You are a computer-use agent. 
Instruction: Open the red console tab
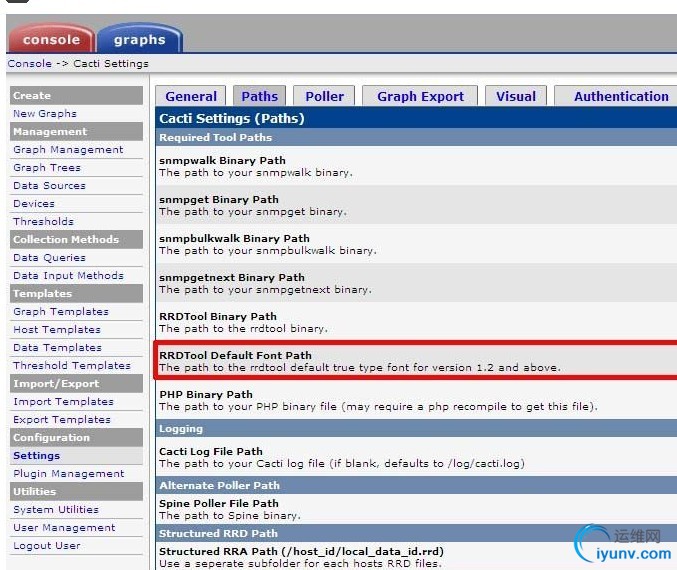[x=51, y=39]
